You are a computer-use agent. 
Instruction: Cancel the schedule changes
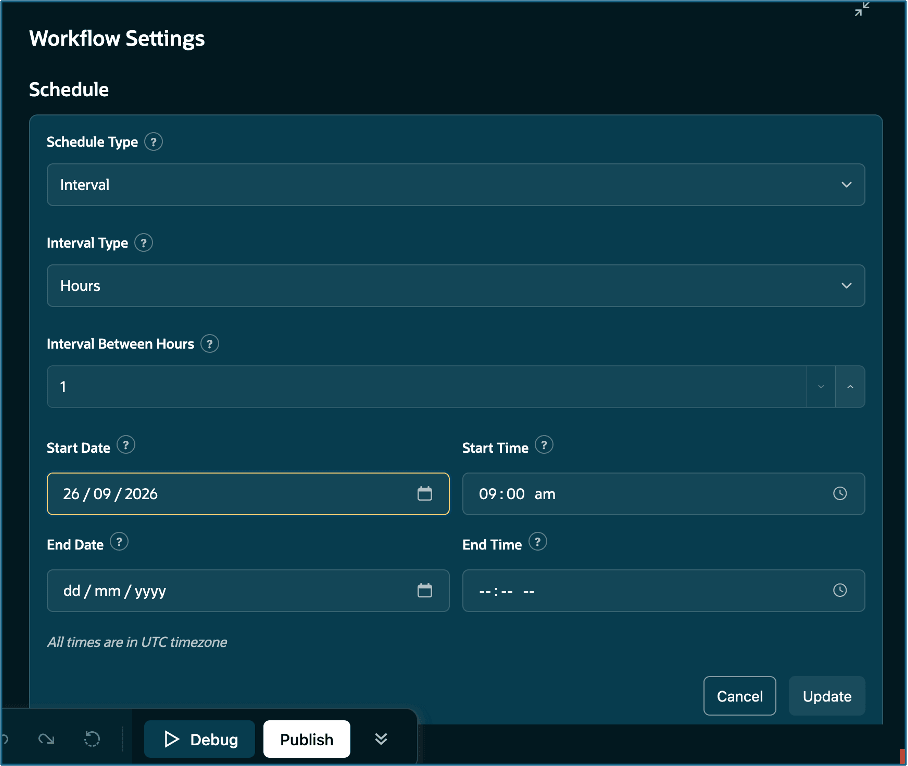pyautogui.click(x=739, y=696)
